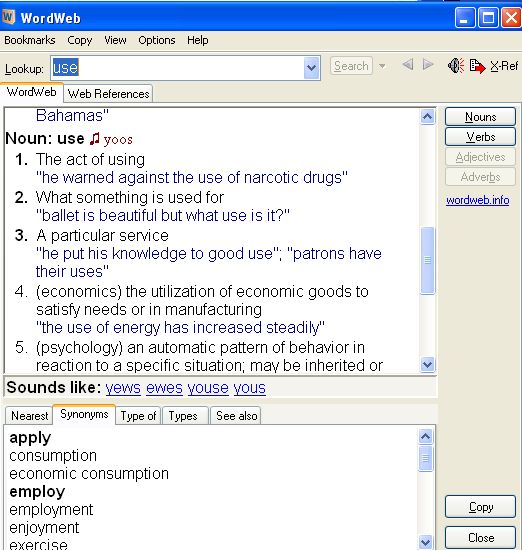Image resolution: width=522 pixels, height=550 pixels.
Task: Open the Search options dropdown arrow
Action: click(382, 66)
